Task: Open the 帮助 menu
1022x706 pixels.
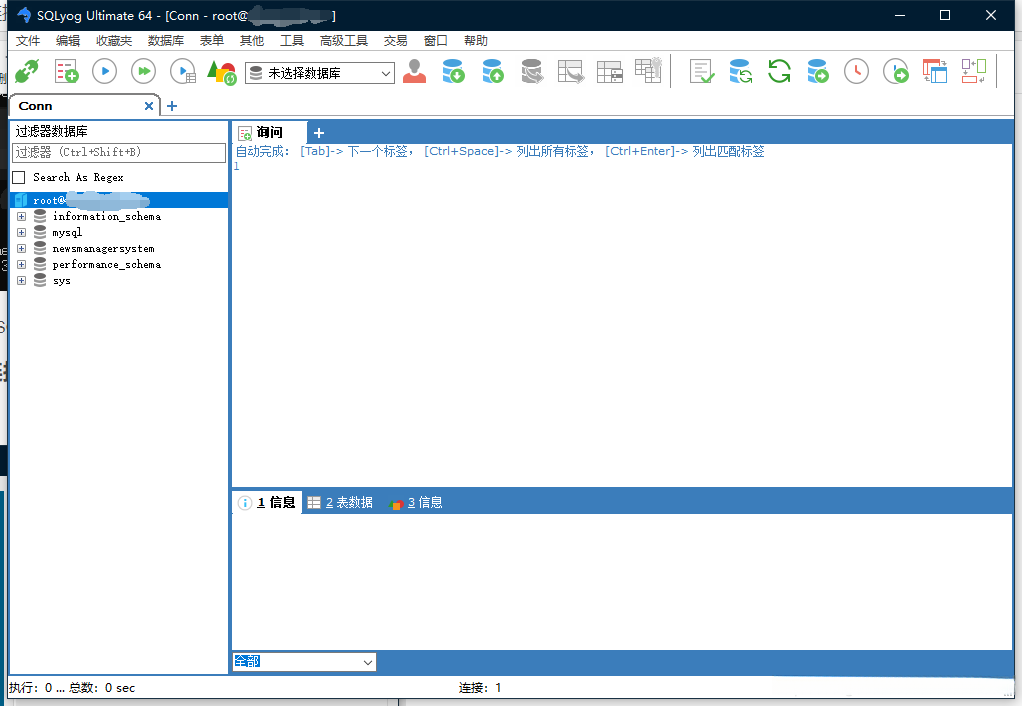Action: pyautogui.click(x=476, y=40)
